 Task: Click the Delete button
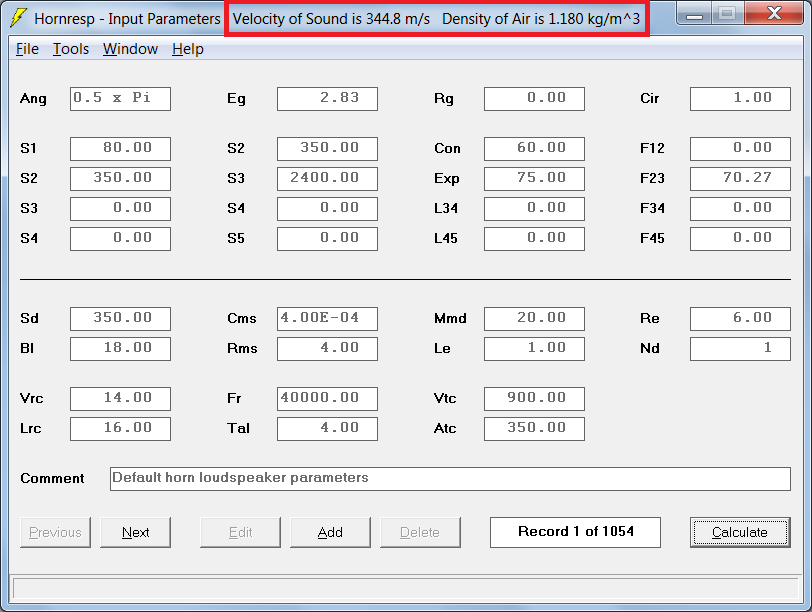point(420,532)
